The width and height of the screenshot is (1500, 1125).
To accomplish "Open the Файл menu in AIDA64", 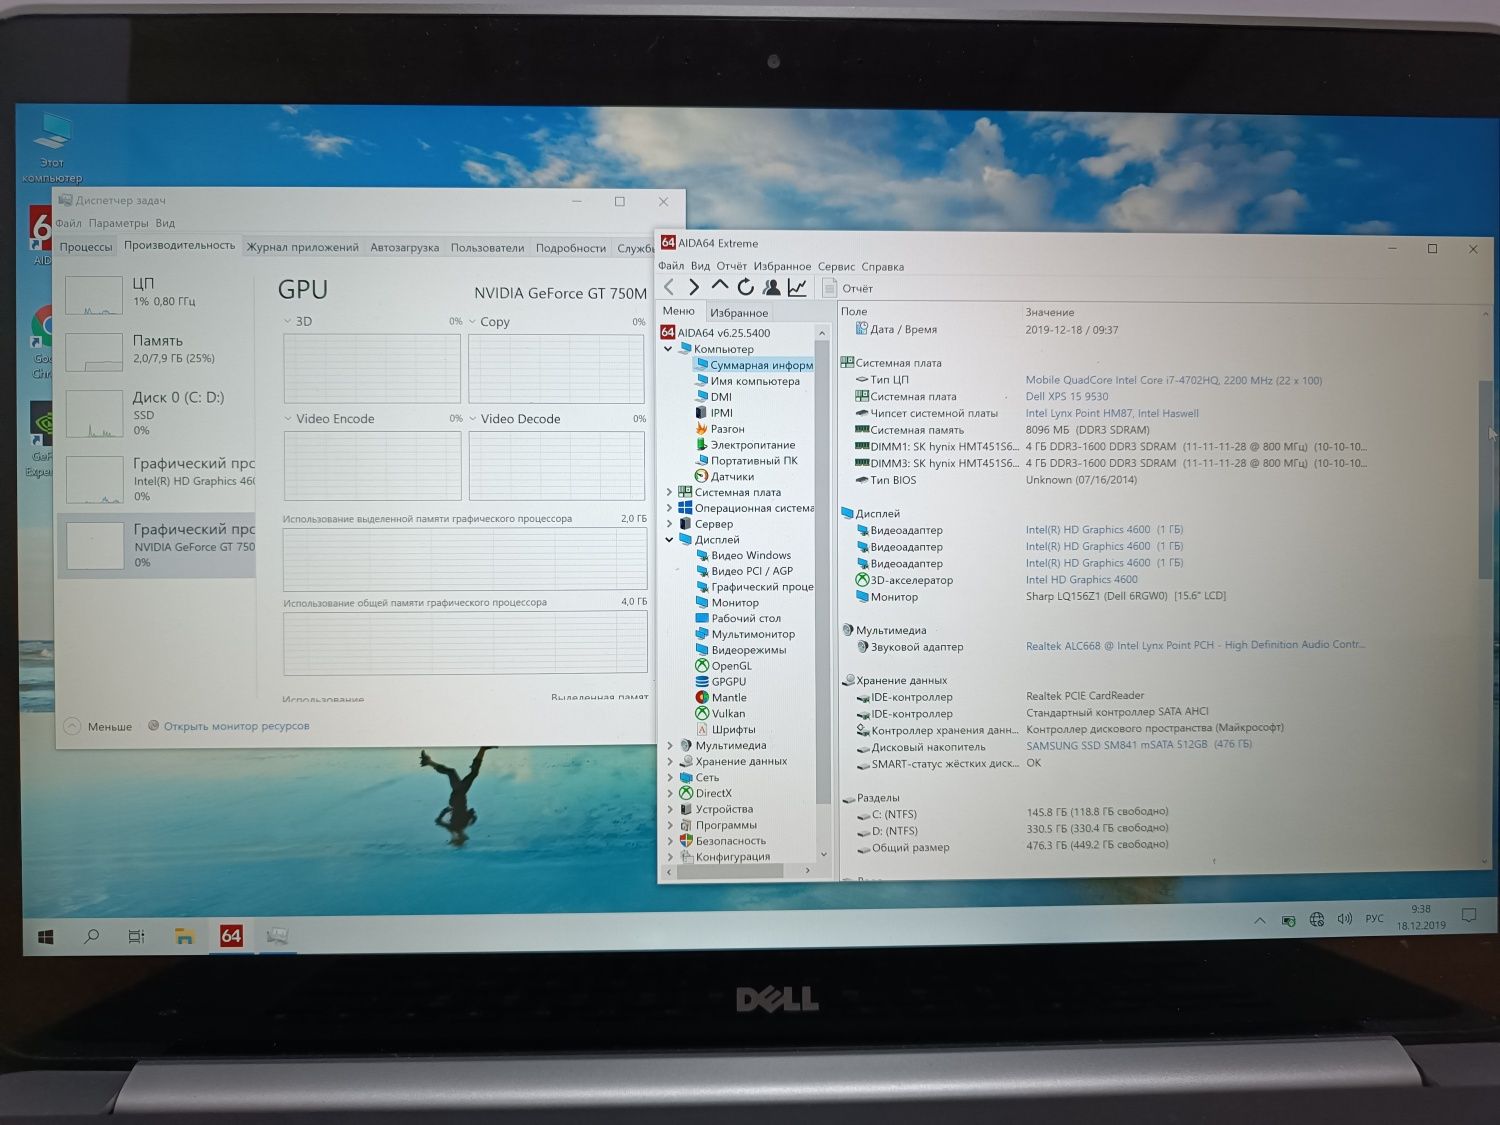I will point(671,266).
